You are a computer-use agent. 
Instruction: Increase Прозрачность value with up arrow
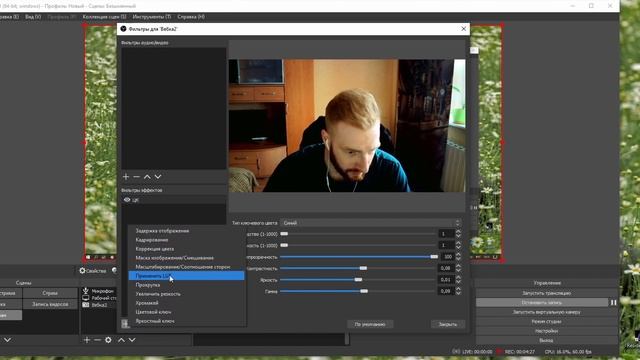(x=458, y=255)
